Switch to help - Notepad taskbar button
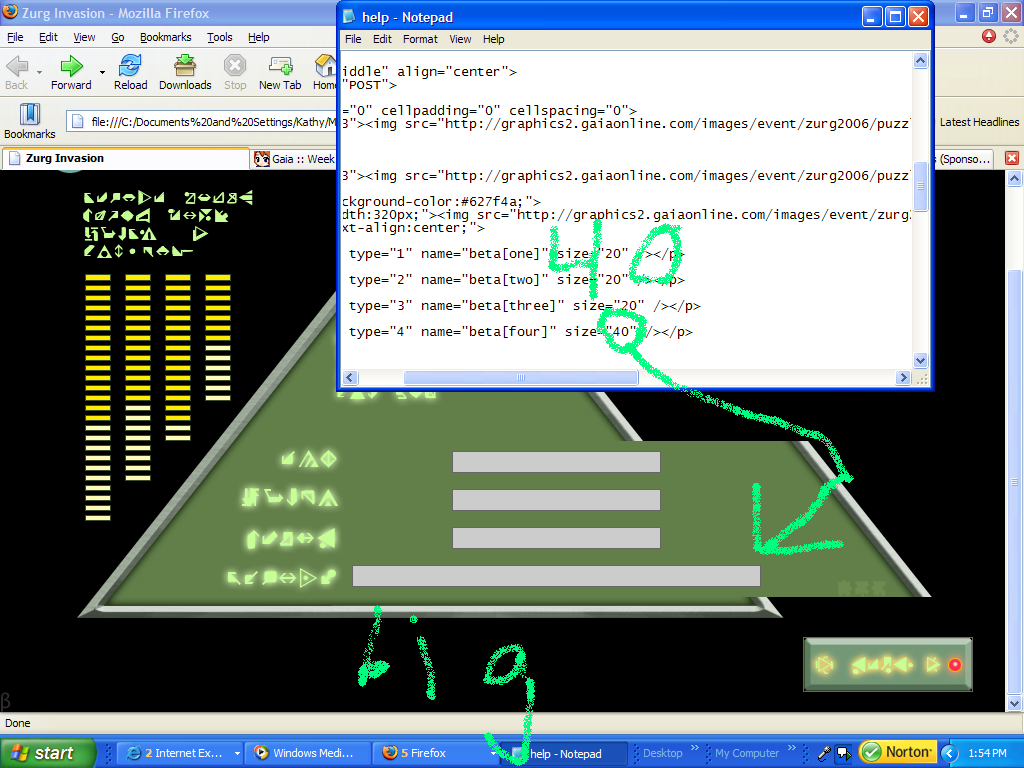Viewport: 1024px width, 768px height. 565,754
